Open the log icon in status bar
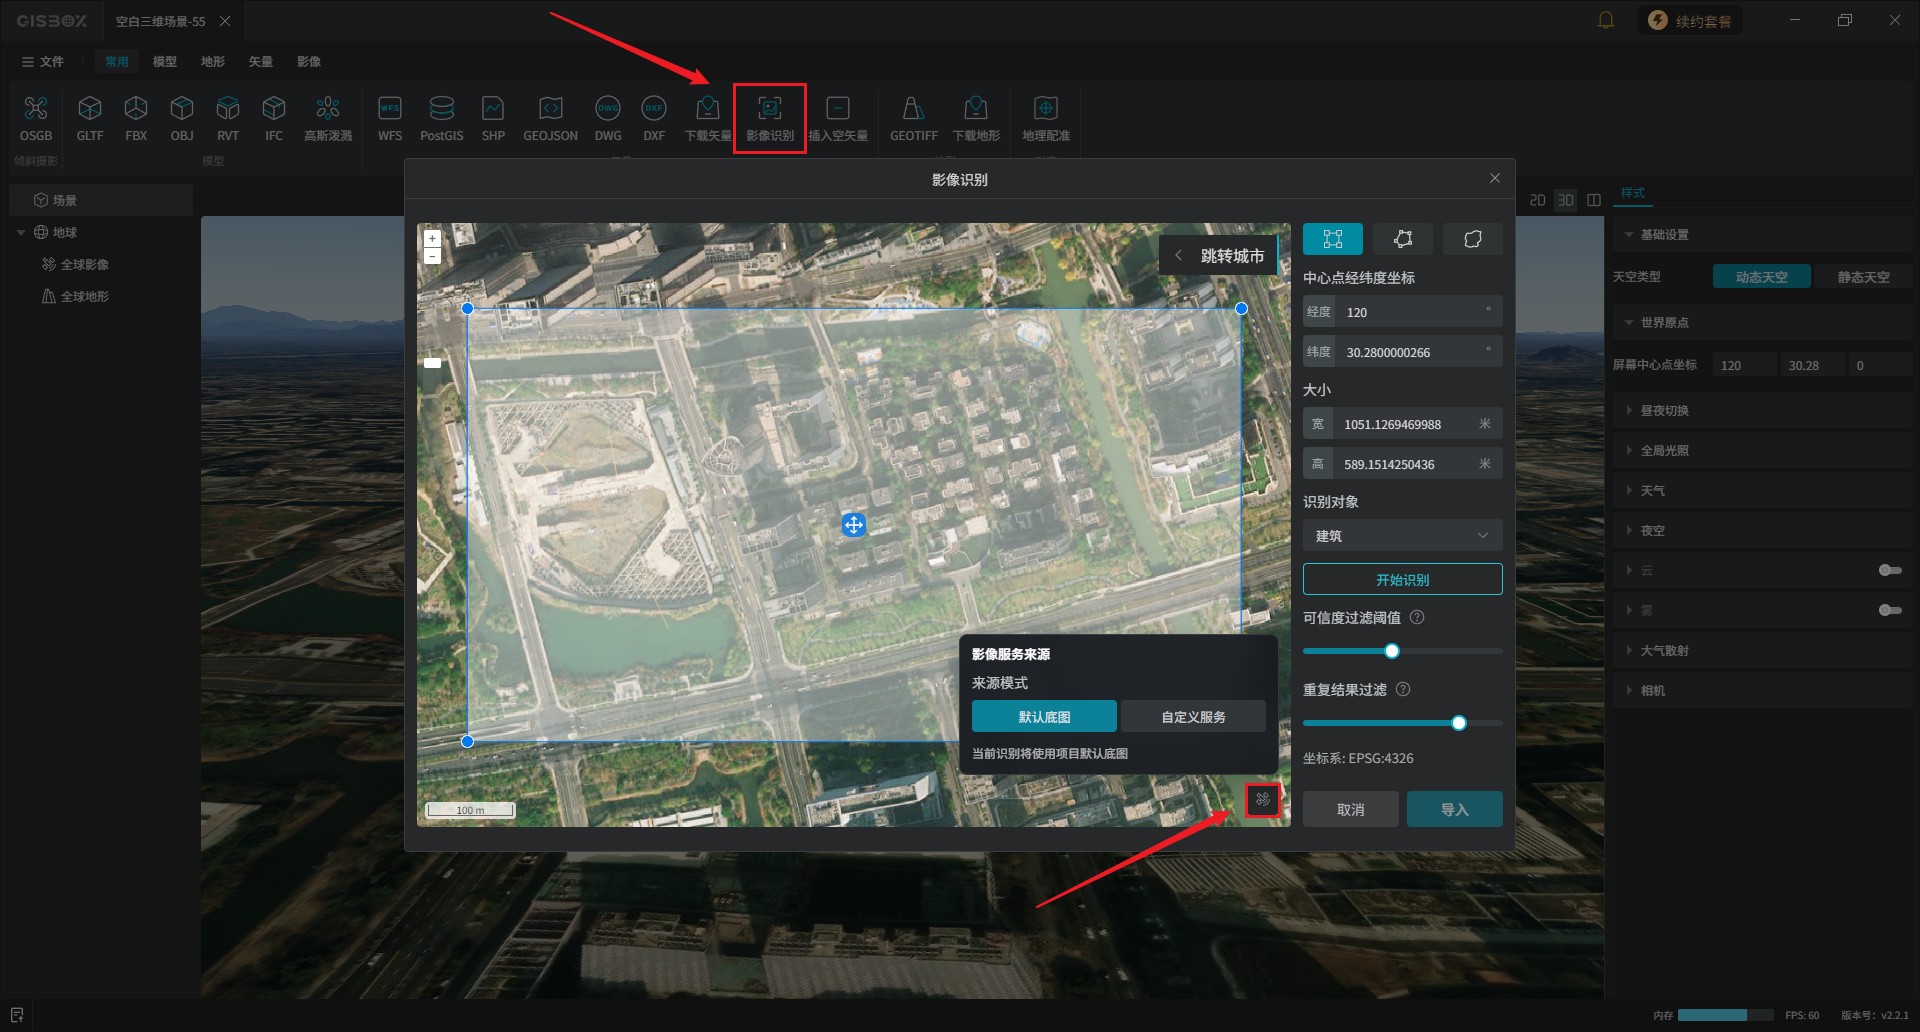The width and height of the screenshot is (1920, 1032). click(x=17, y=1015)
